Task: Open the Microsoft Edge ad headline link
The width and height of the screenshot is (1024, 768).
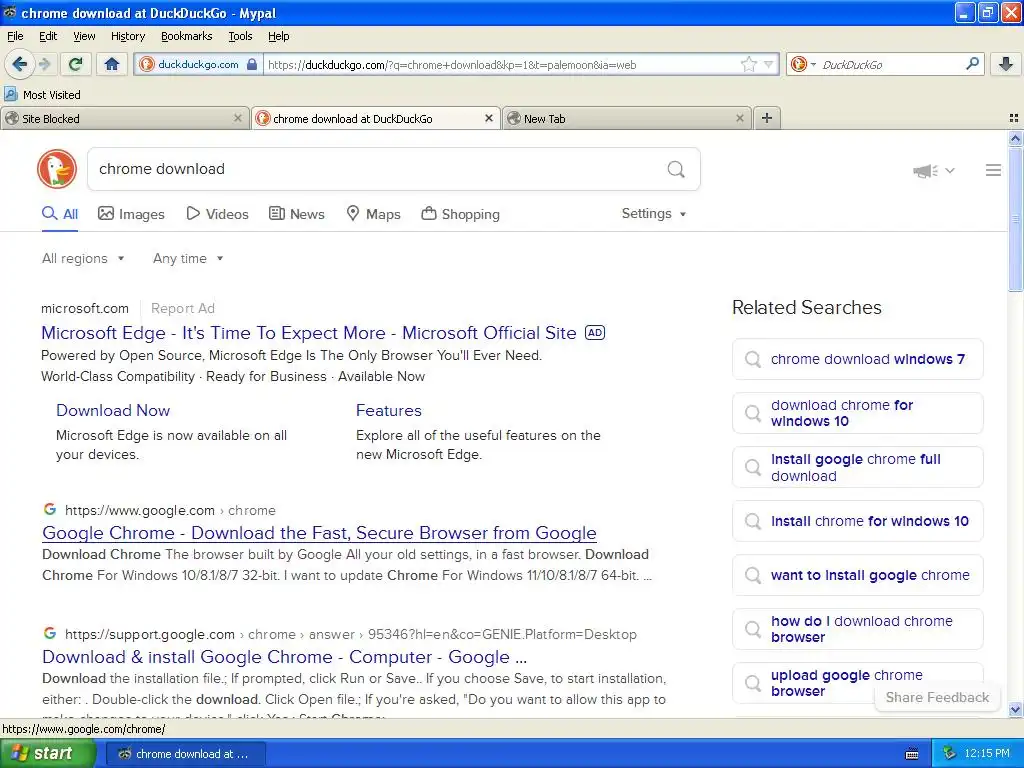Action: click(309, 333)
